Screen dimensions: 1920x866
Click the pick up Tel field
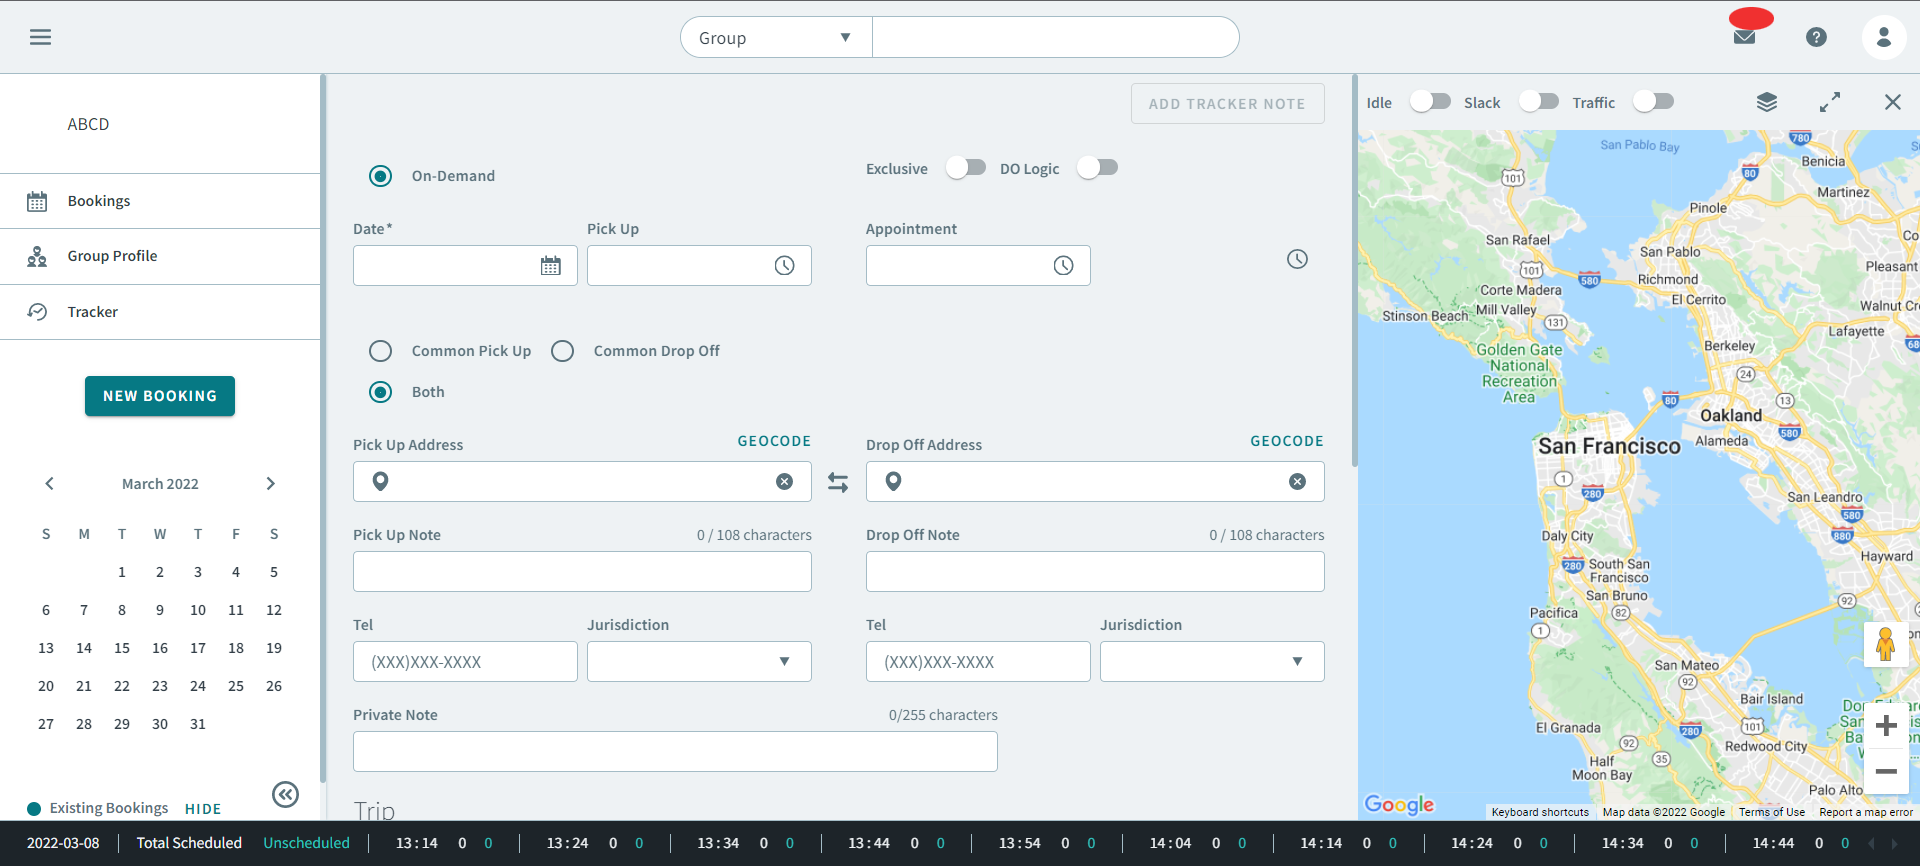[465, 662]
